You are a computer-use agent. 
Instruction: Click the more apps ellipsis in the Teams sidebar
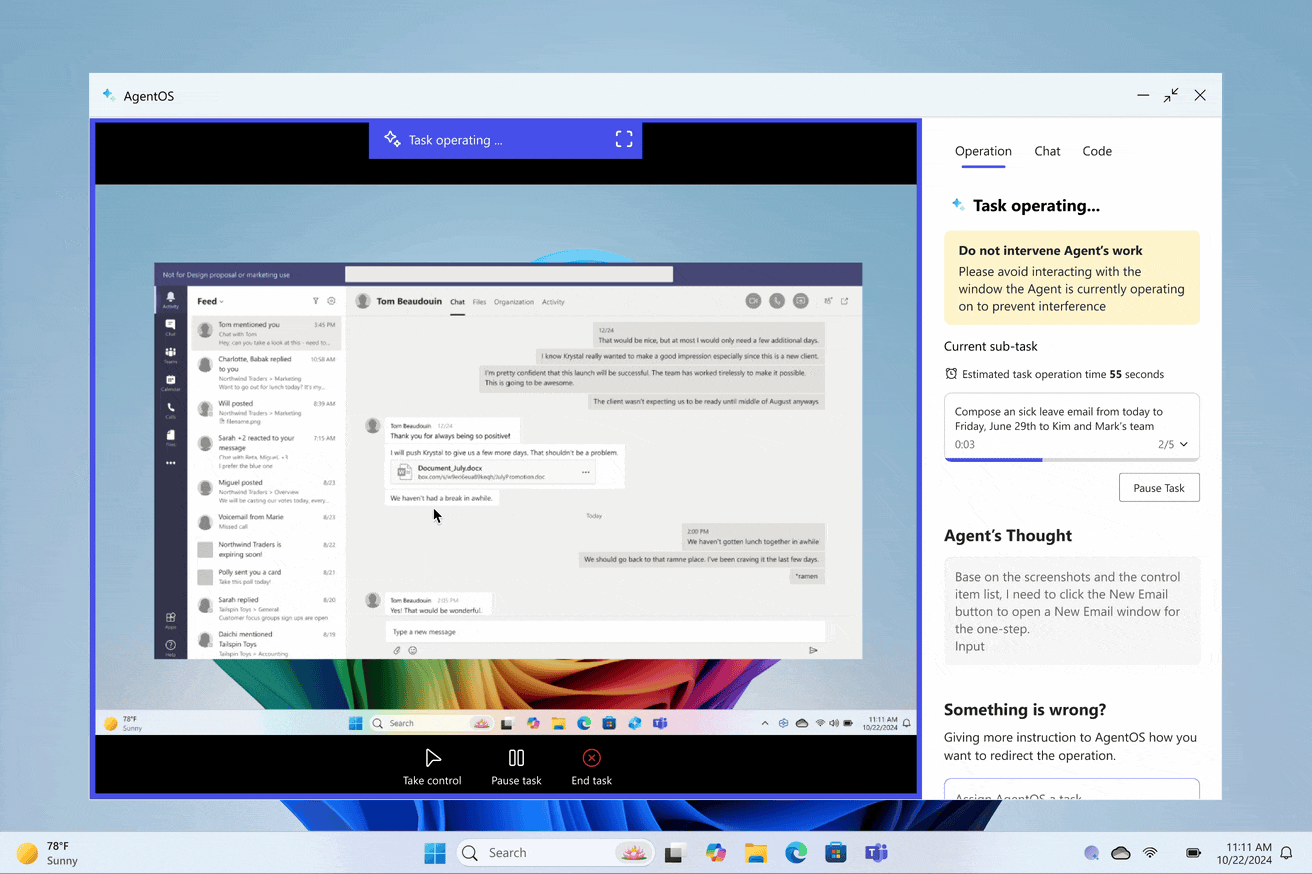coord(170,463)
